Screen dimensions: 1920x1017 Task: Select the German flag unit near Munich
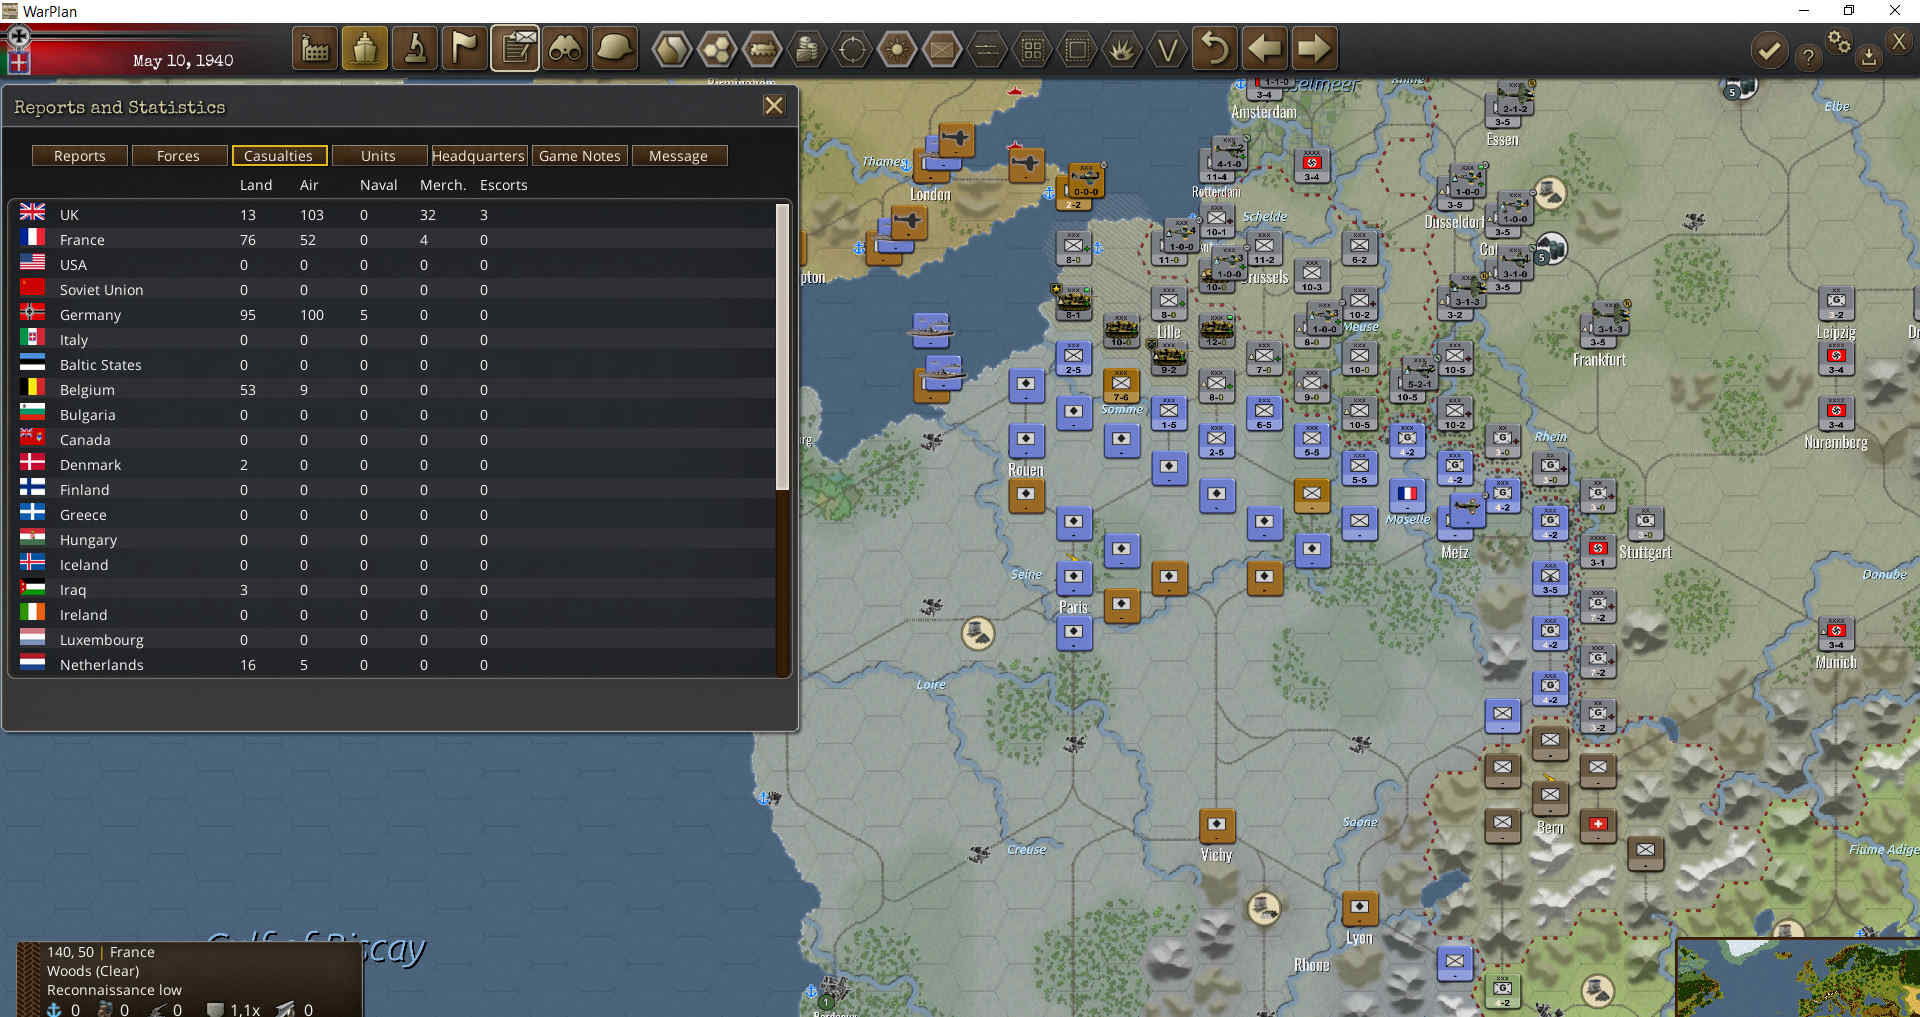[x=1836, y=633]
